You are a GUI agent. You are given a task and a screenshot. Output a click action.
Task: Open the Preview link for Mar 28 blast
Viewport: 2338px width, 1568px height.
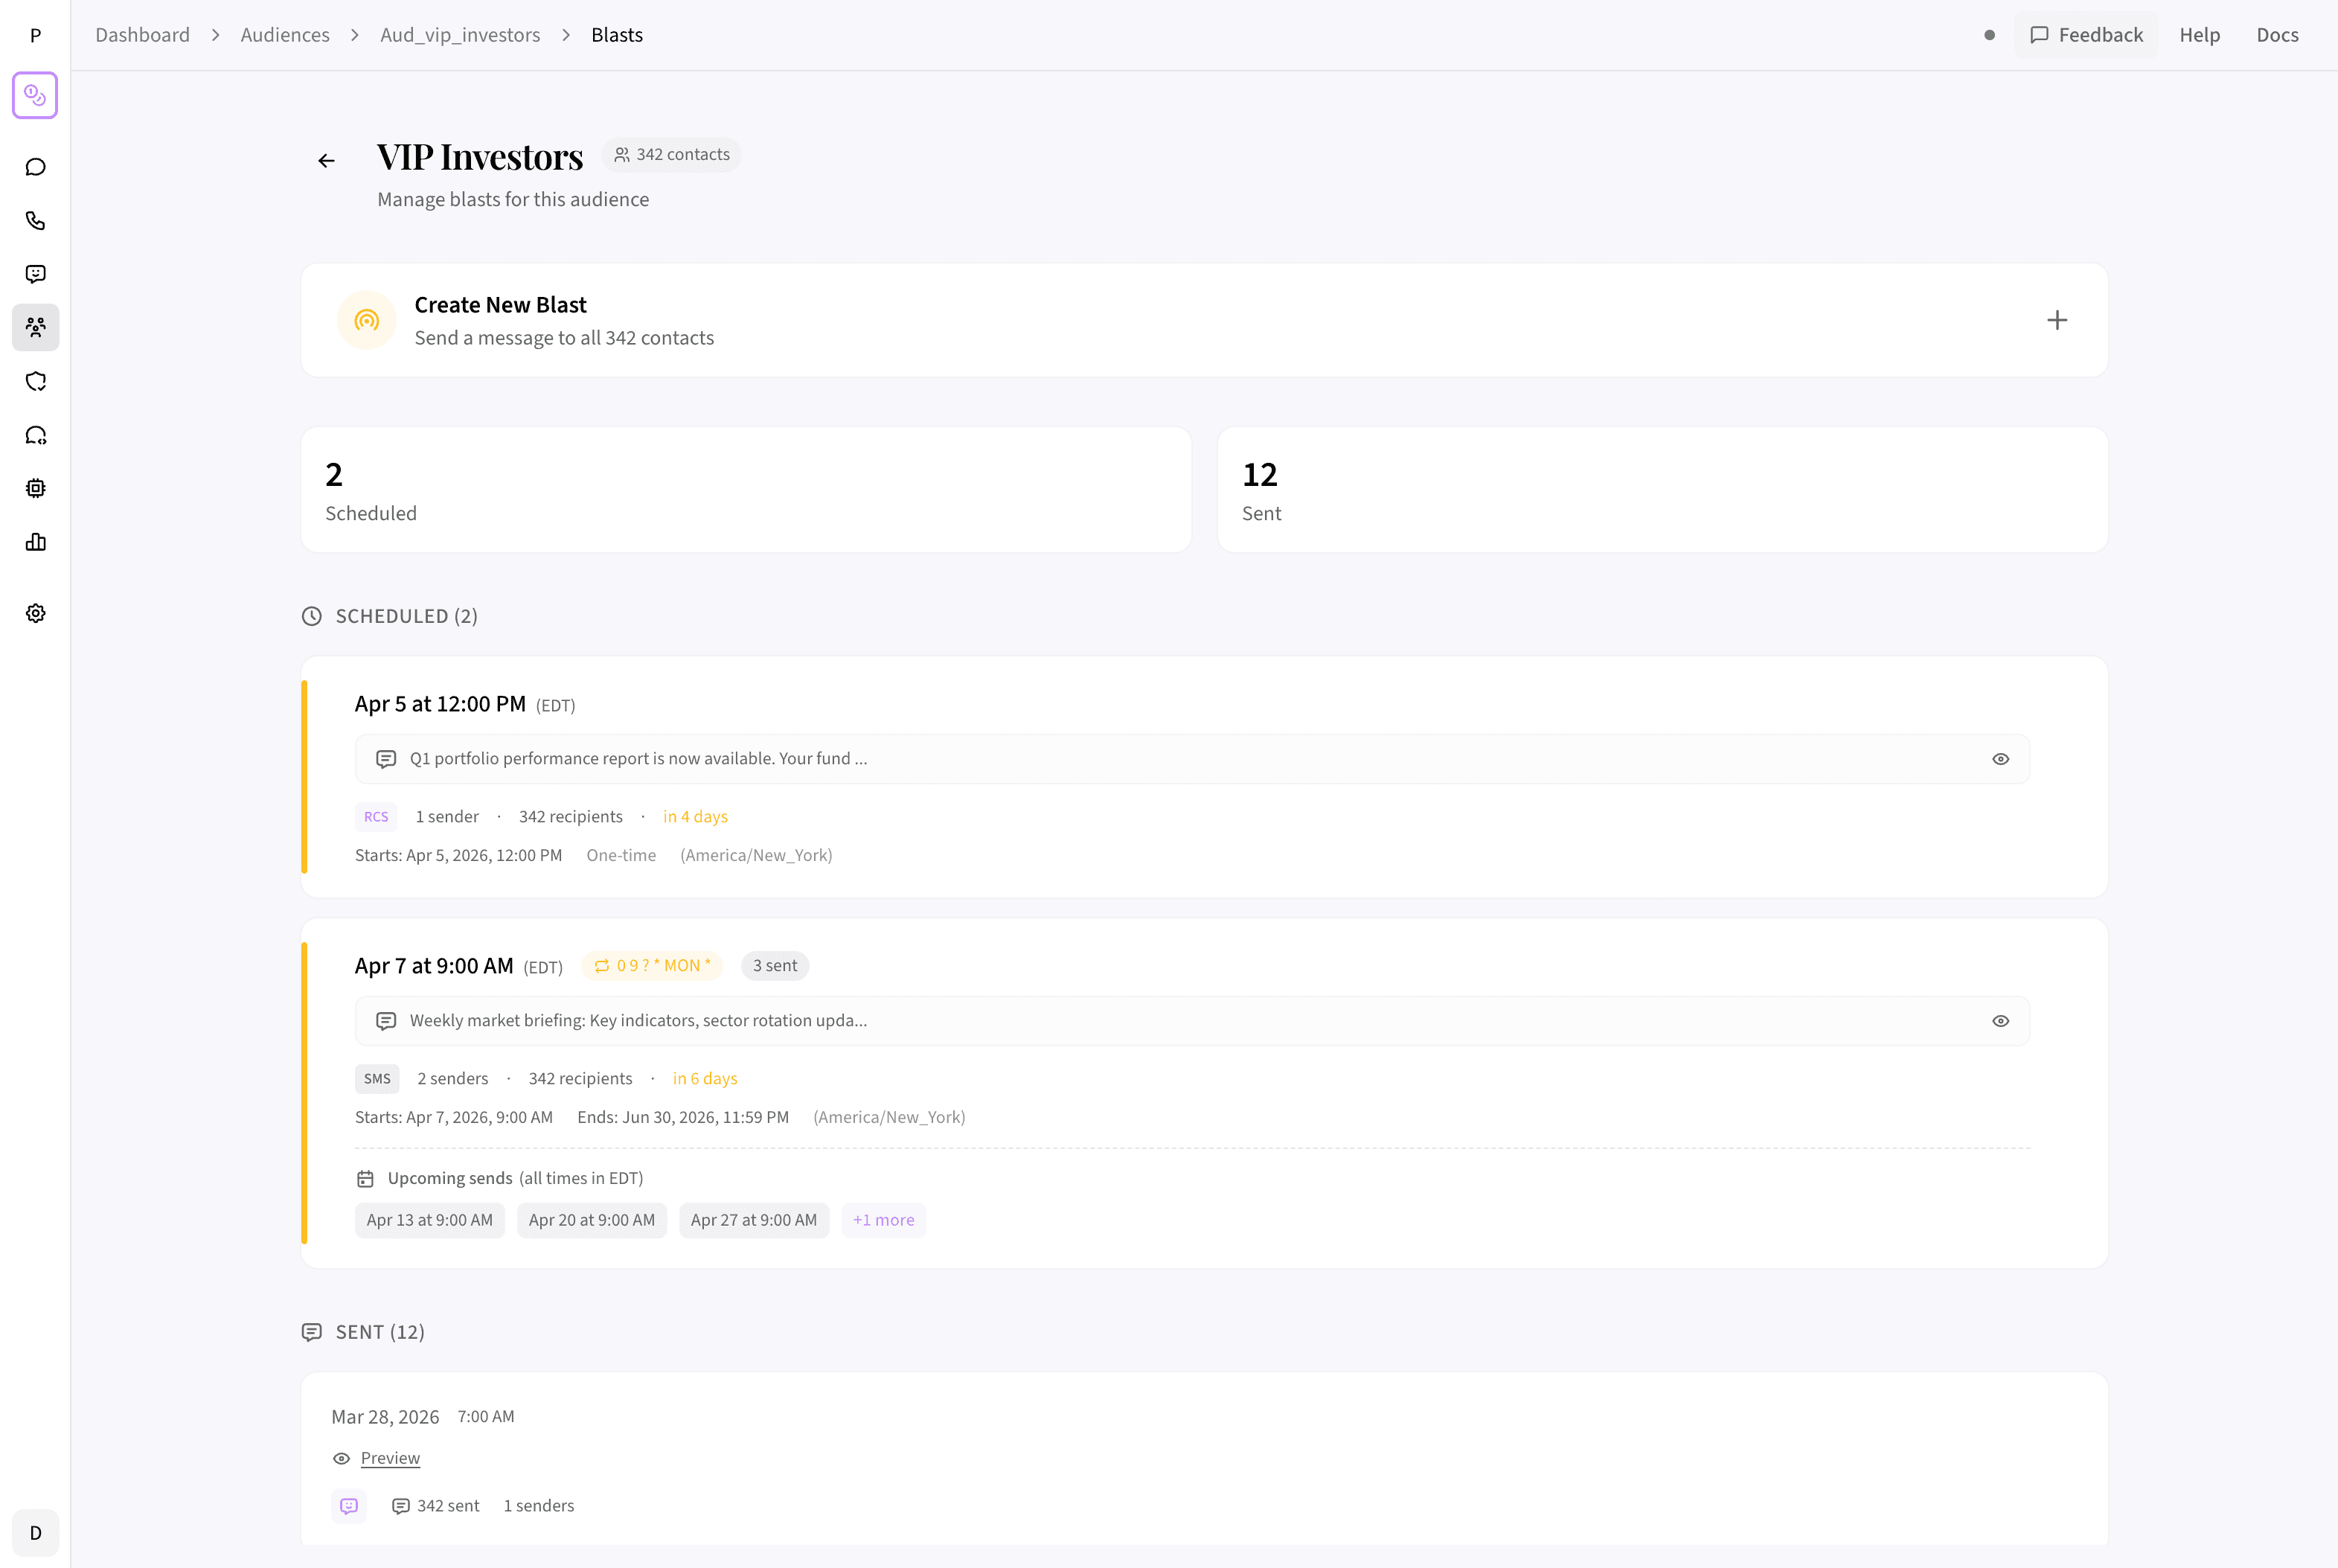click(x=390, y=1458)
